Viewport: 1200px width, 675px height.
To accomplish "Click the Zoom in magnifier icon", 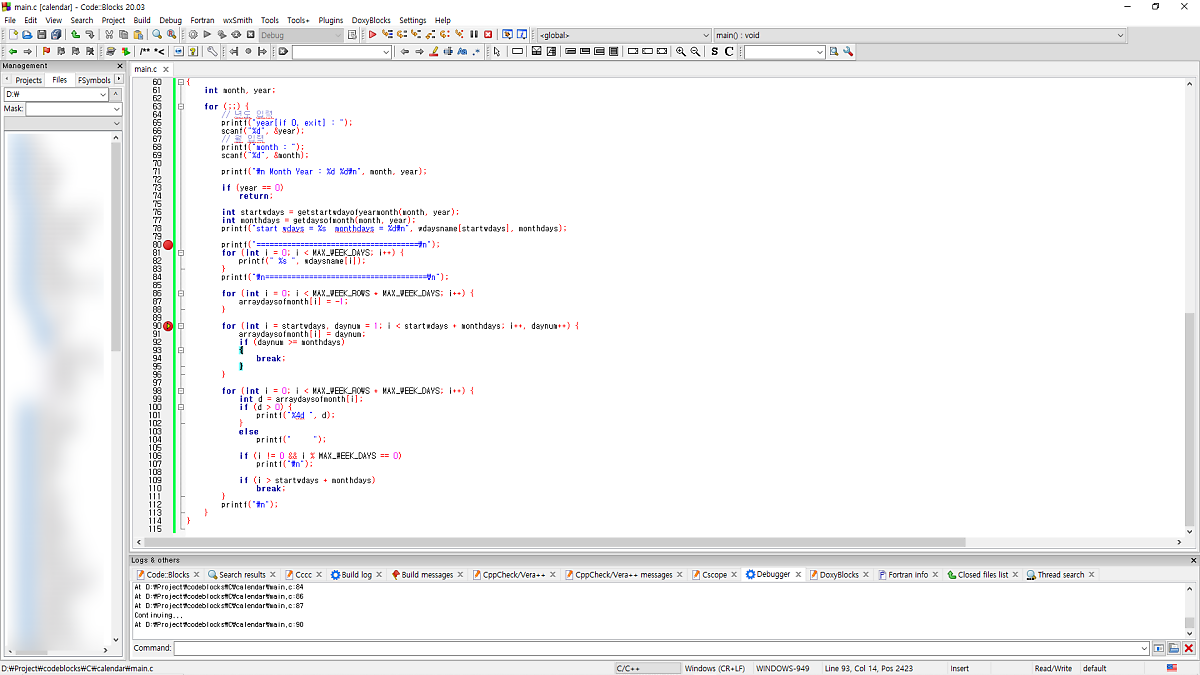I will [x=680, y=52].
